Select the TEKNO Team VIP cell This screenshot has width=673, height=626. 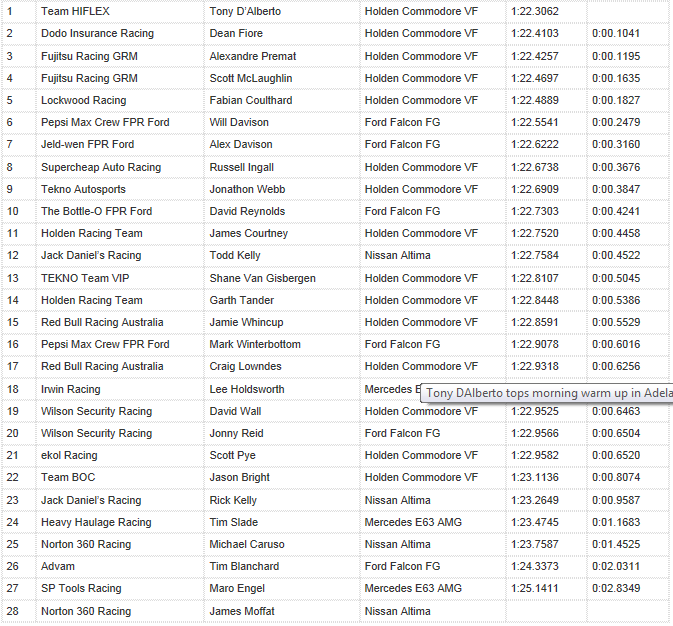click(x=85, y=278)
